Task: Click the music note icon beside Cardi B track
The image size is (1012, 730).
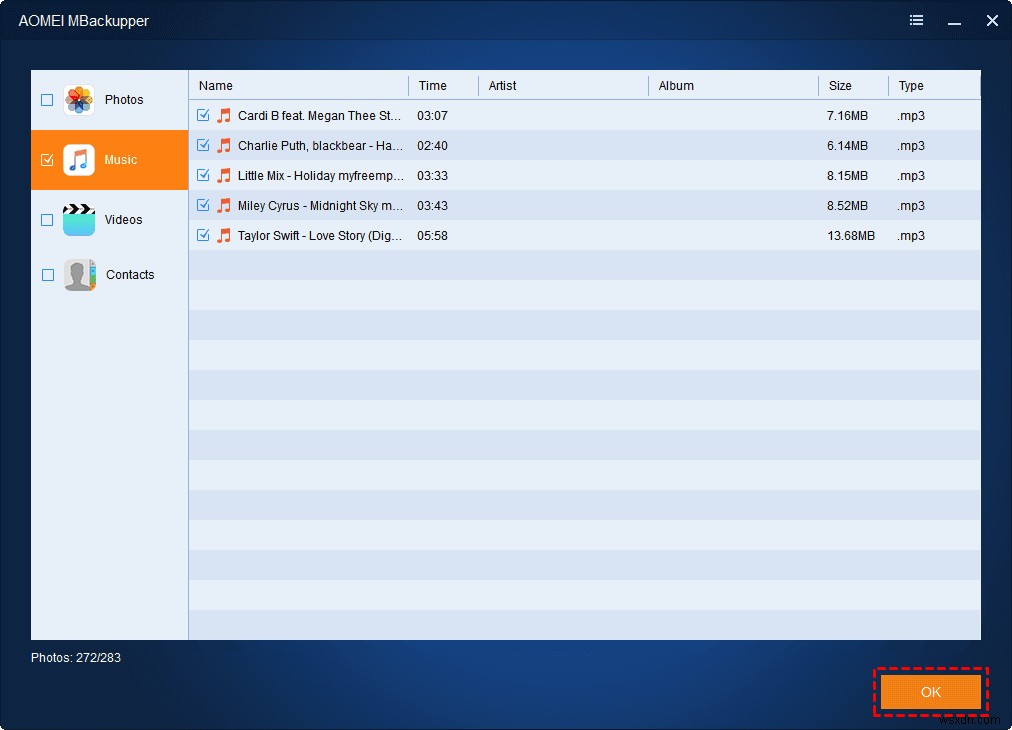Action: point(222,115)
